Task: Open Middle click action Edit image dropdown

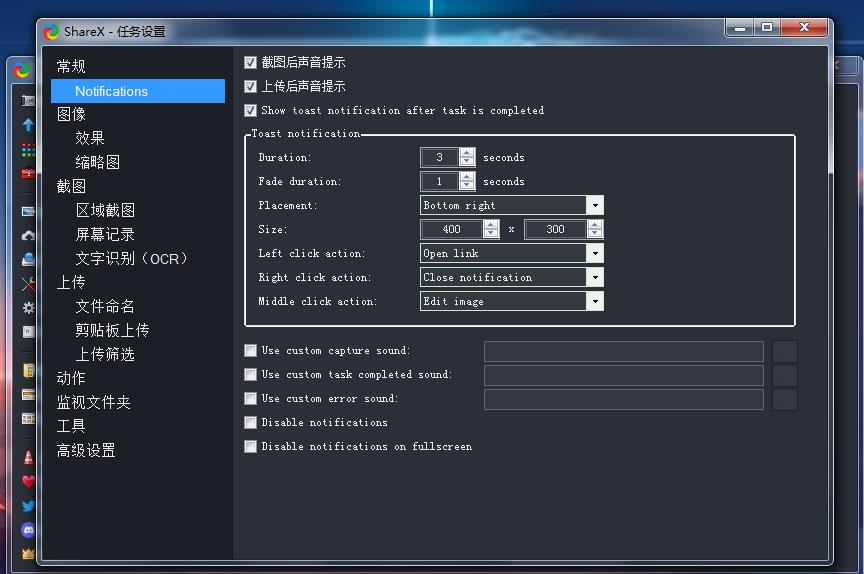Action: tap(511, 301)
